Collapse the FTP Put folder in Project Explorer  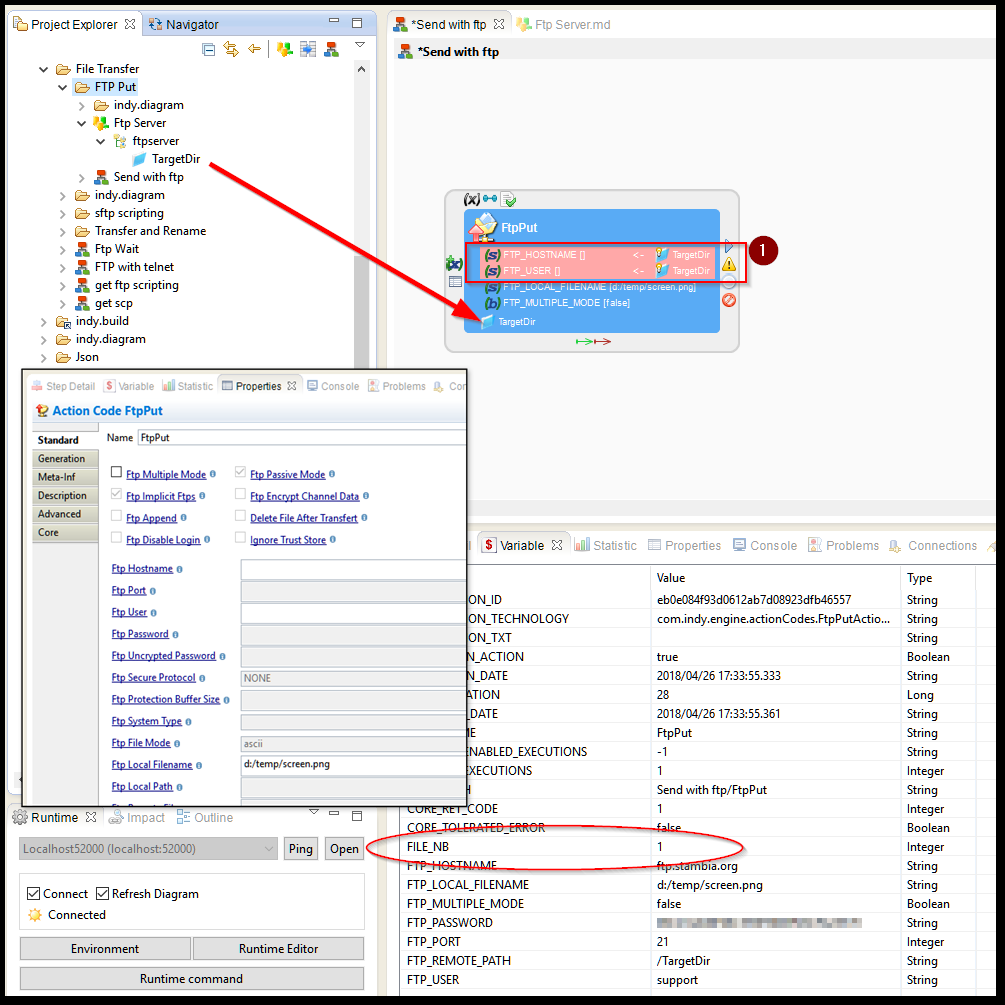(x=62, y=86)
